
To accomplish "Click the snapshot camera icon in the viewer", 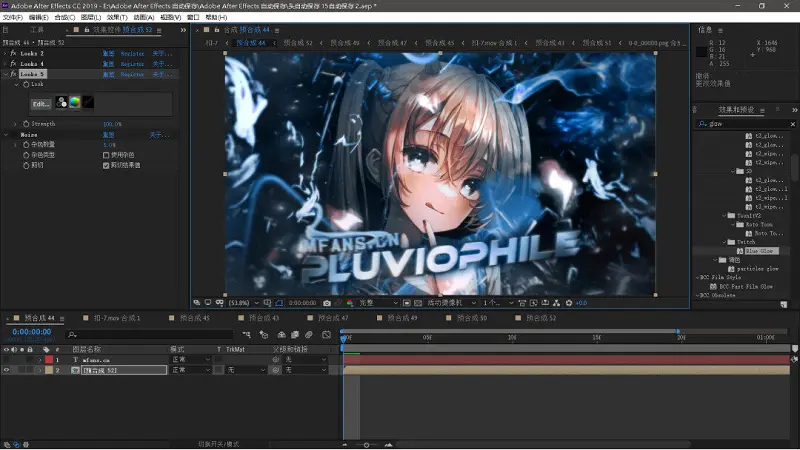I will click(327, 303).
